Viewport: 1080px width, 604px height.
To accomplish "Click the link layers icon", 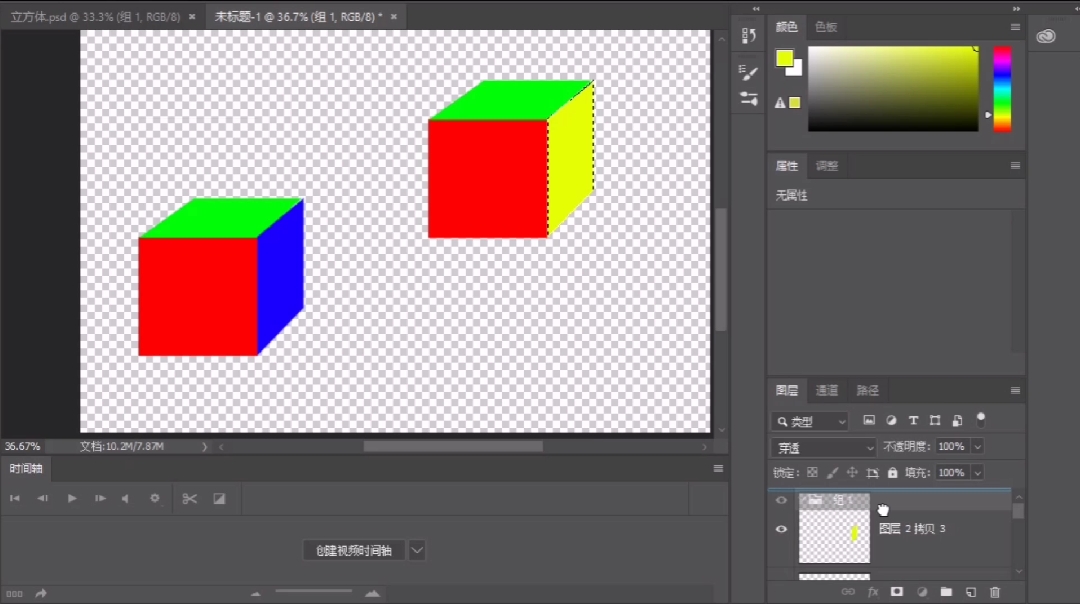I will (848, 592).
